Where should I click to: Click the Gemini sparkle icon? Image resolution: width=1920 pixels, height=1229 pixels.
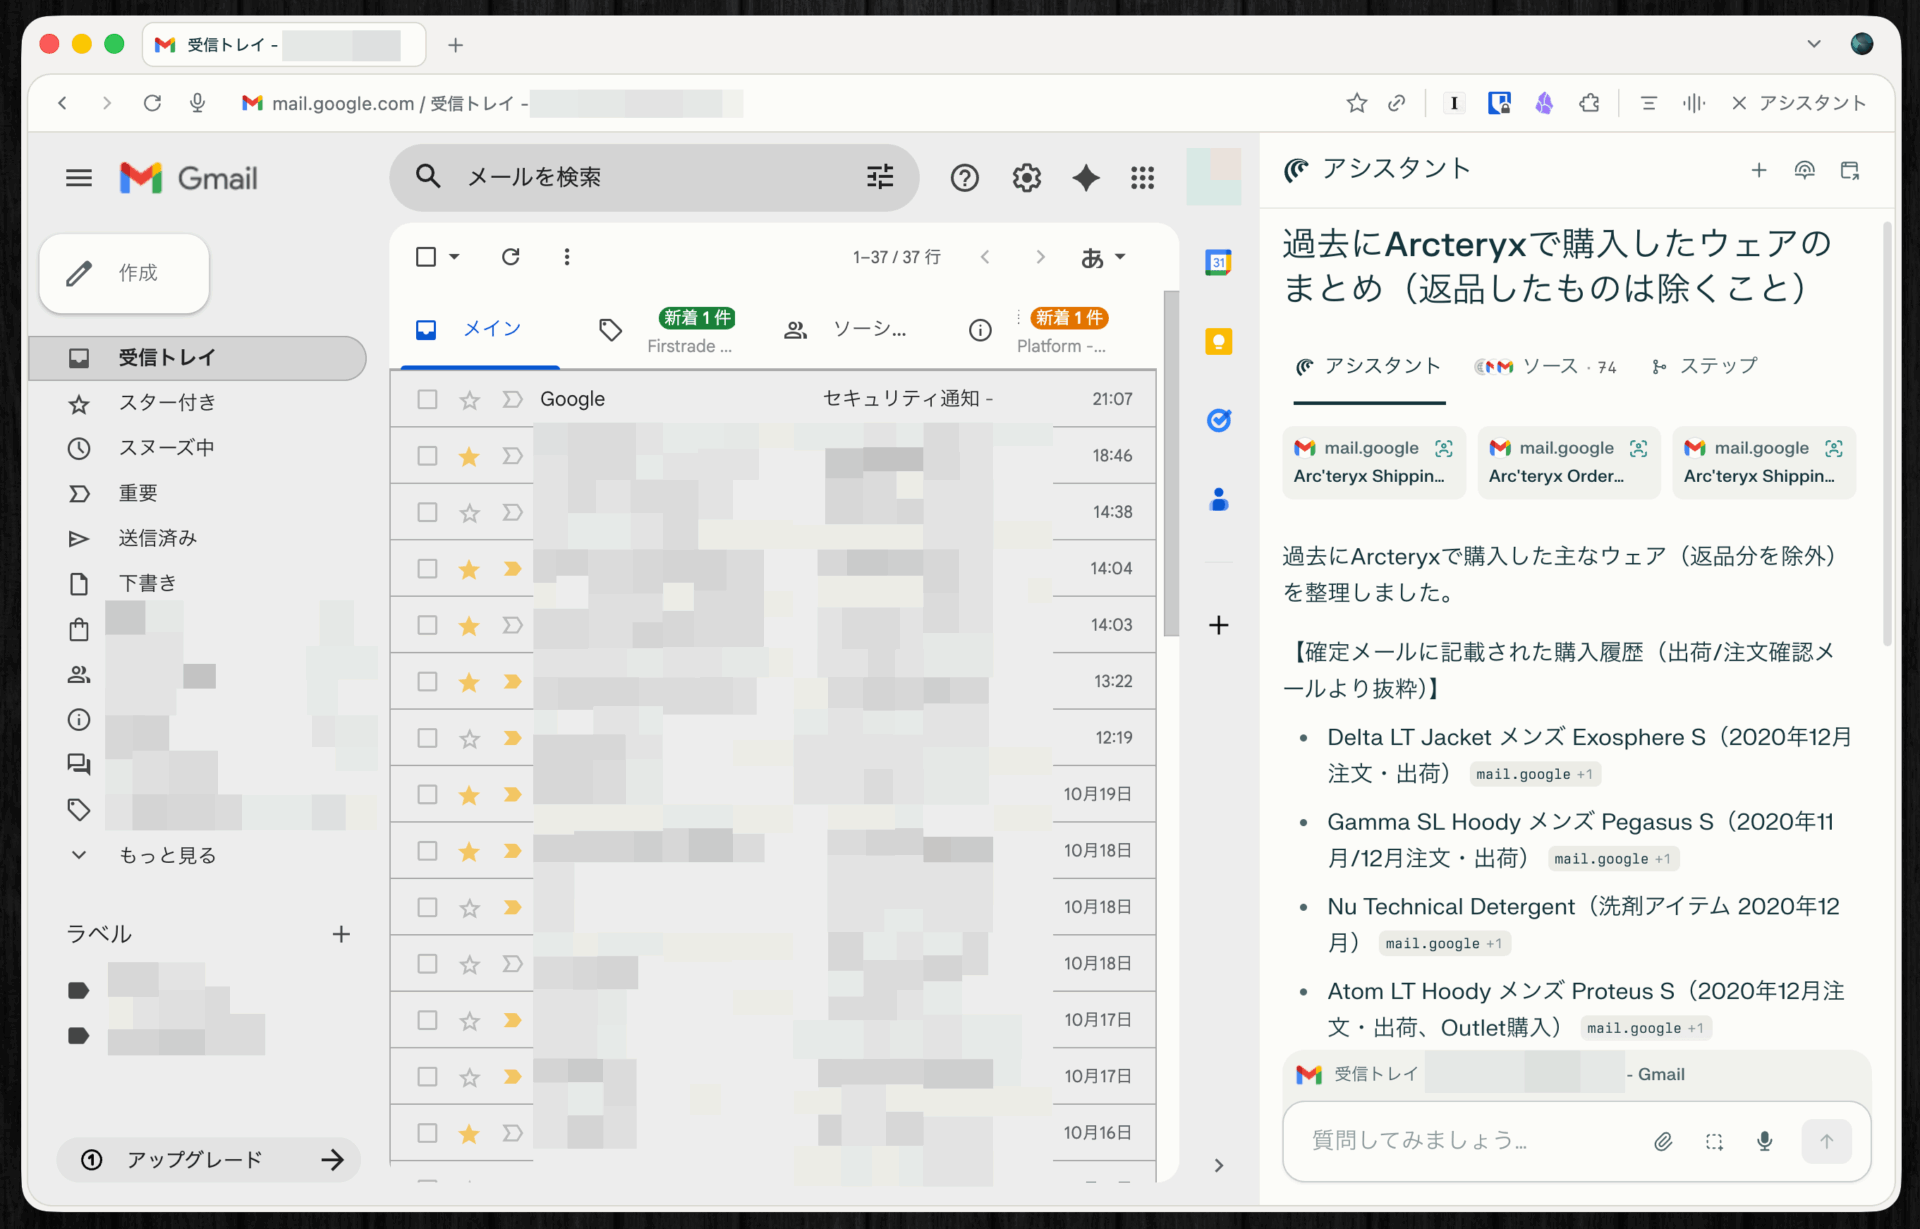click(x=1085, y=178)
